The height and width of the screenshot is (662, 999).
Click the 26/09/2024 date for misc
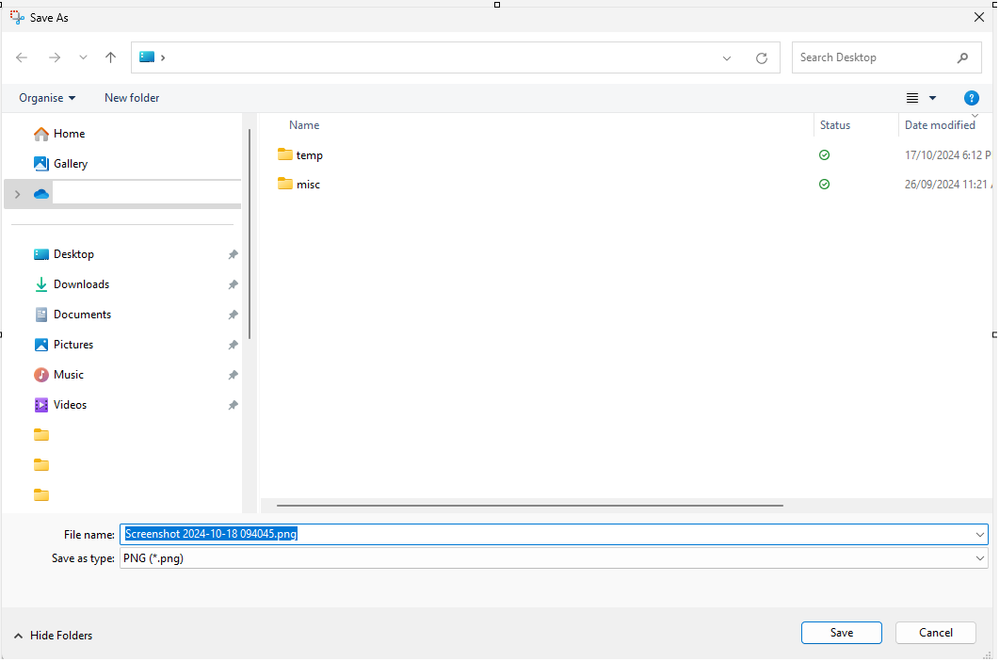948,184
